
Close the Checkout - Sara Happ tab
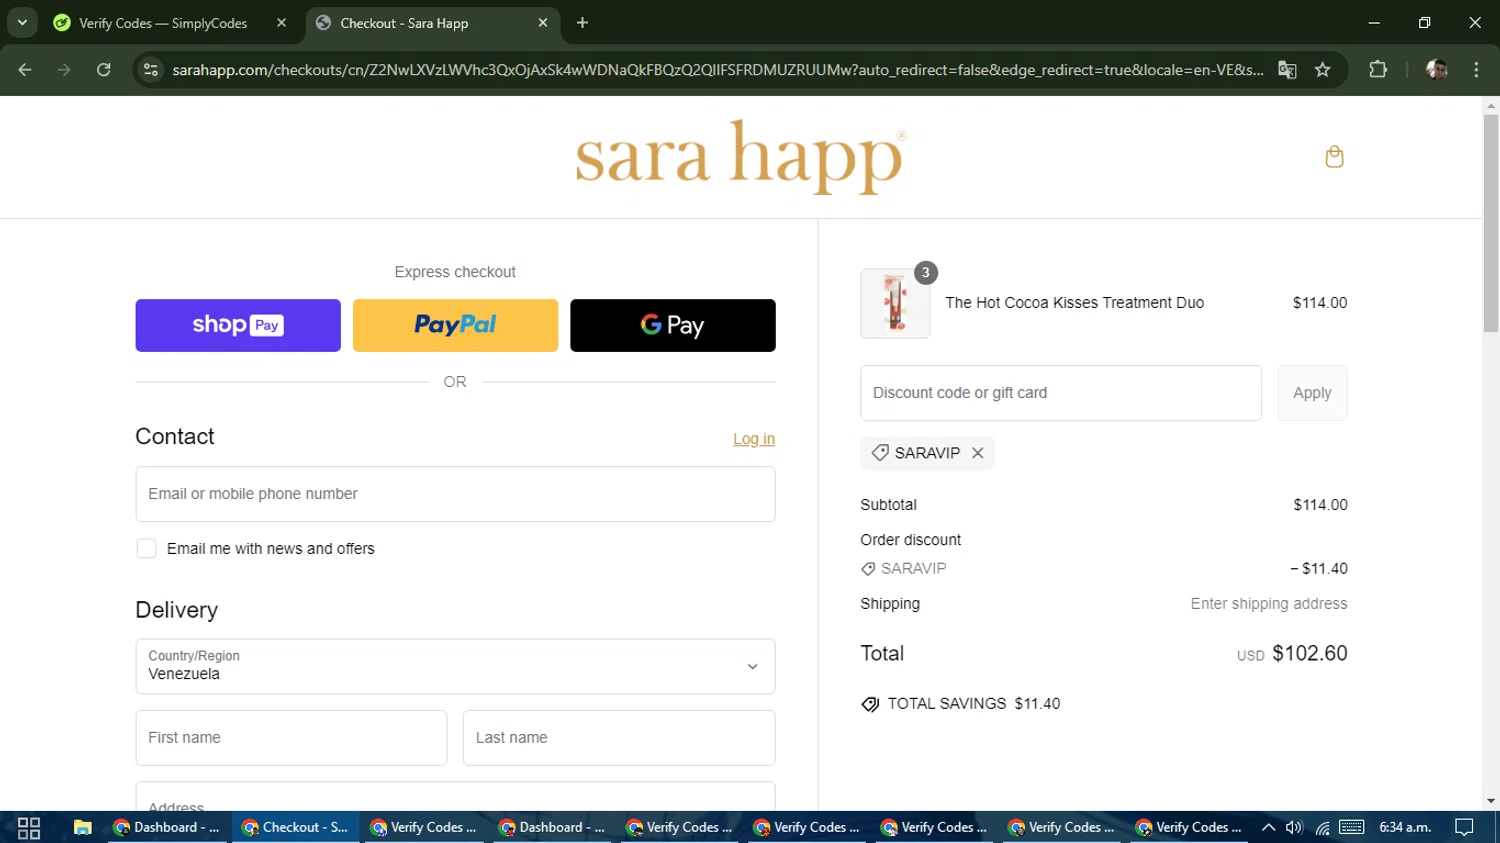point(543,23)
